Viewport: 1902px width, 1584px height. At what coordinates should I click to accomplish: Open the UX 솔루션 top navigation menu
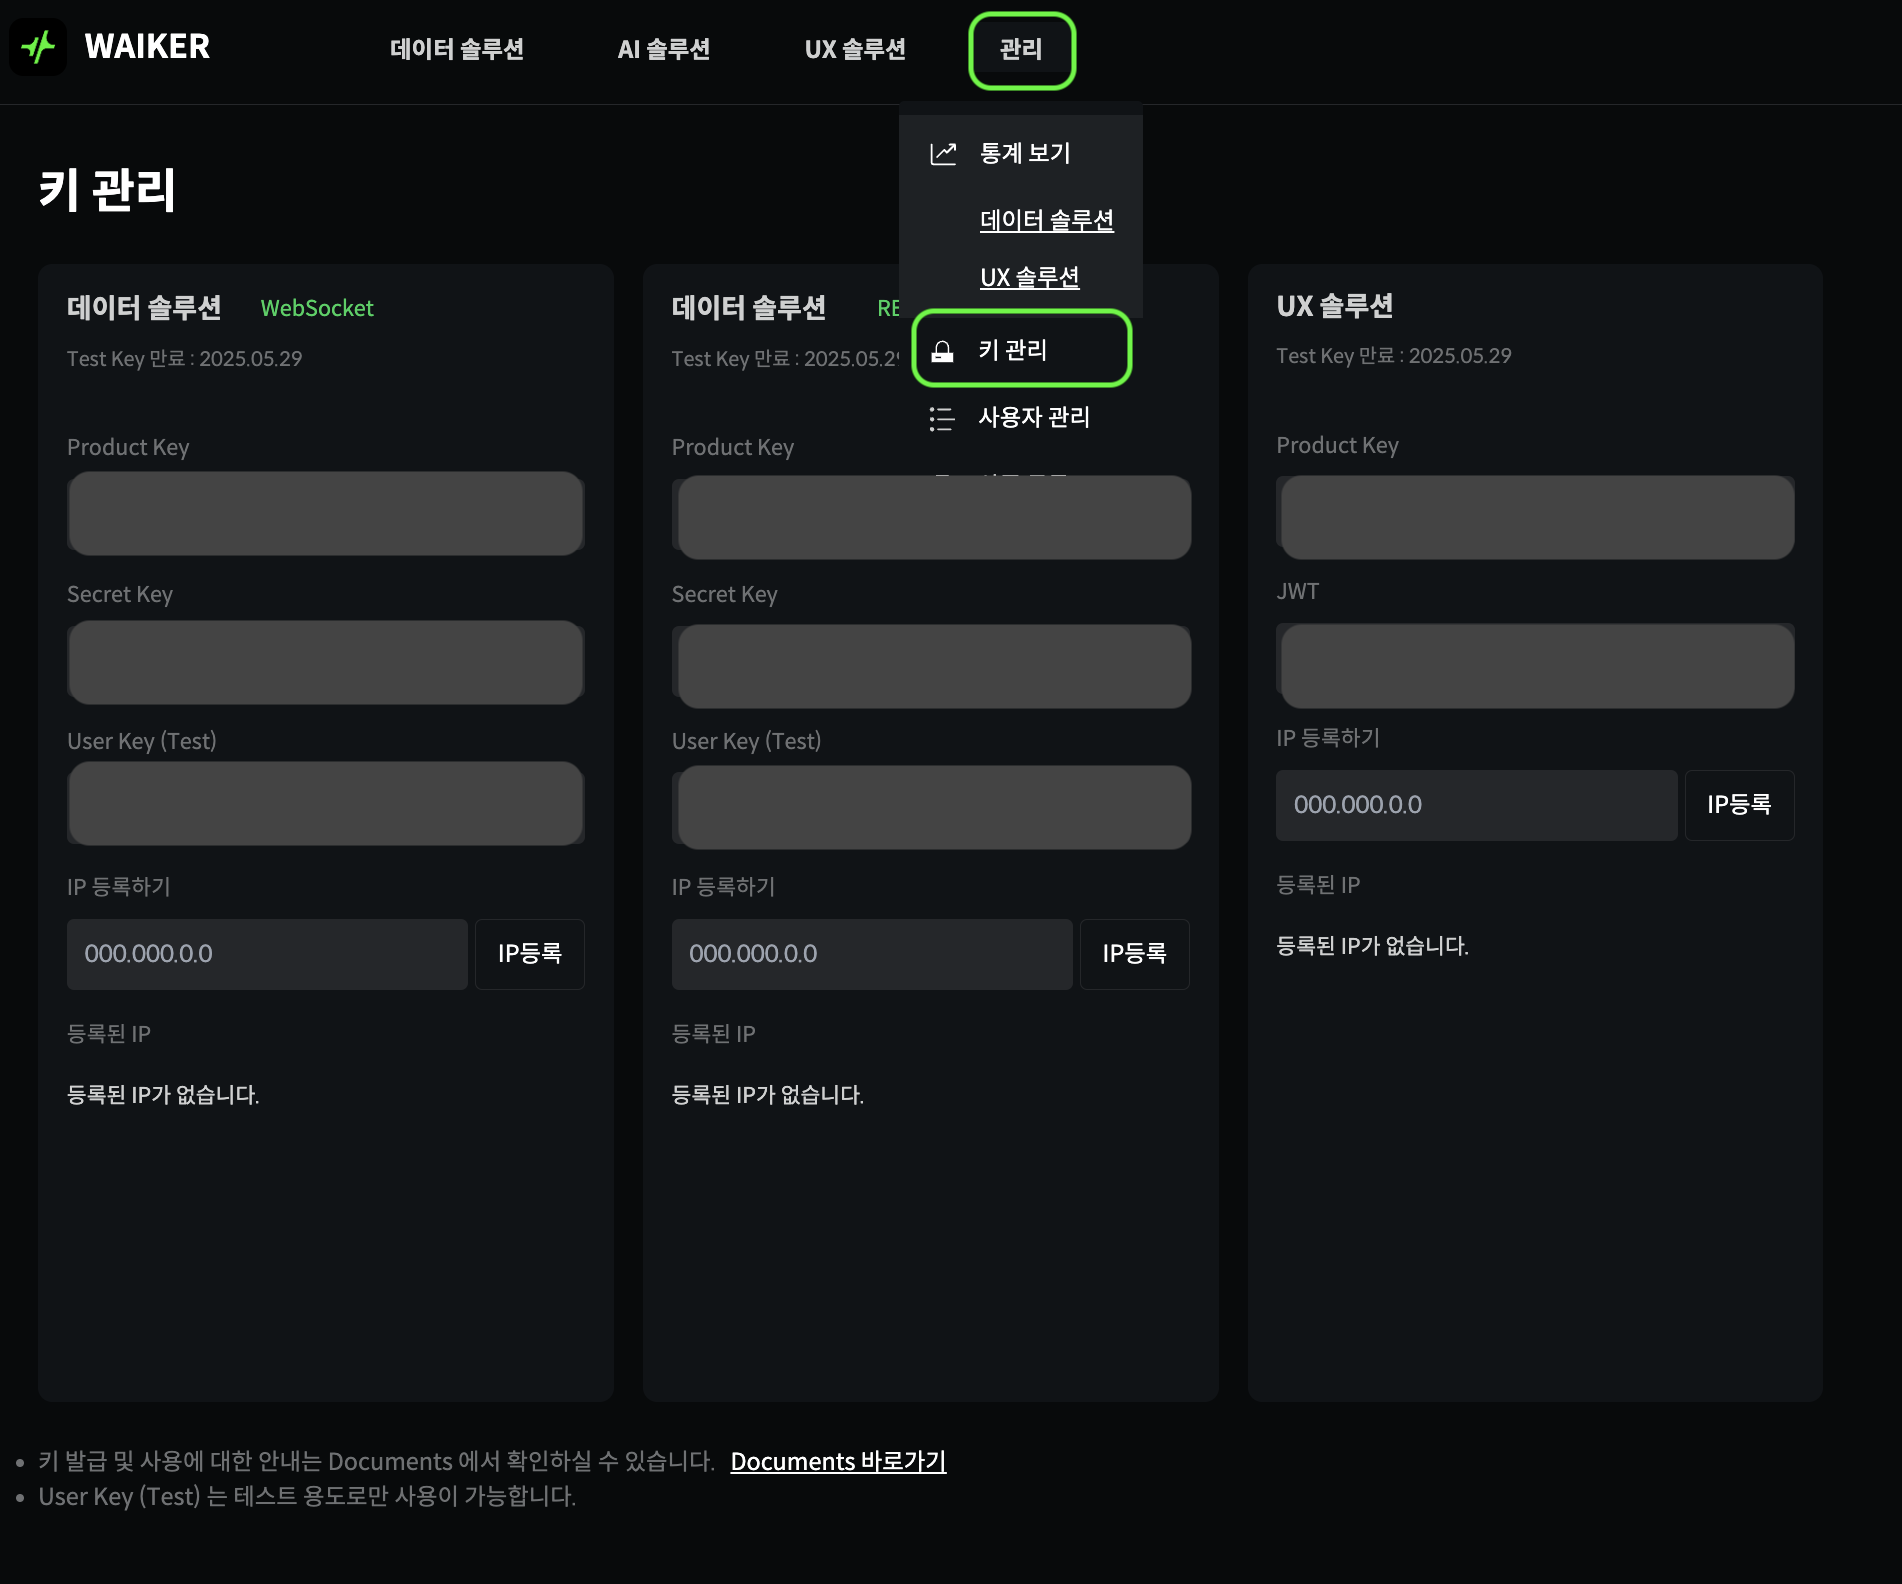tap(855, 49)
